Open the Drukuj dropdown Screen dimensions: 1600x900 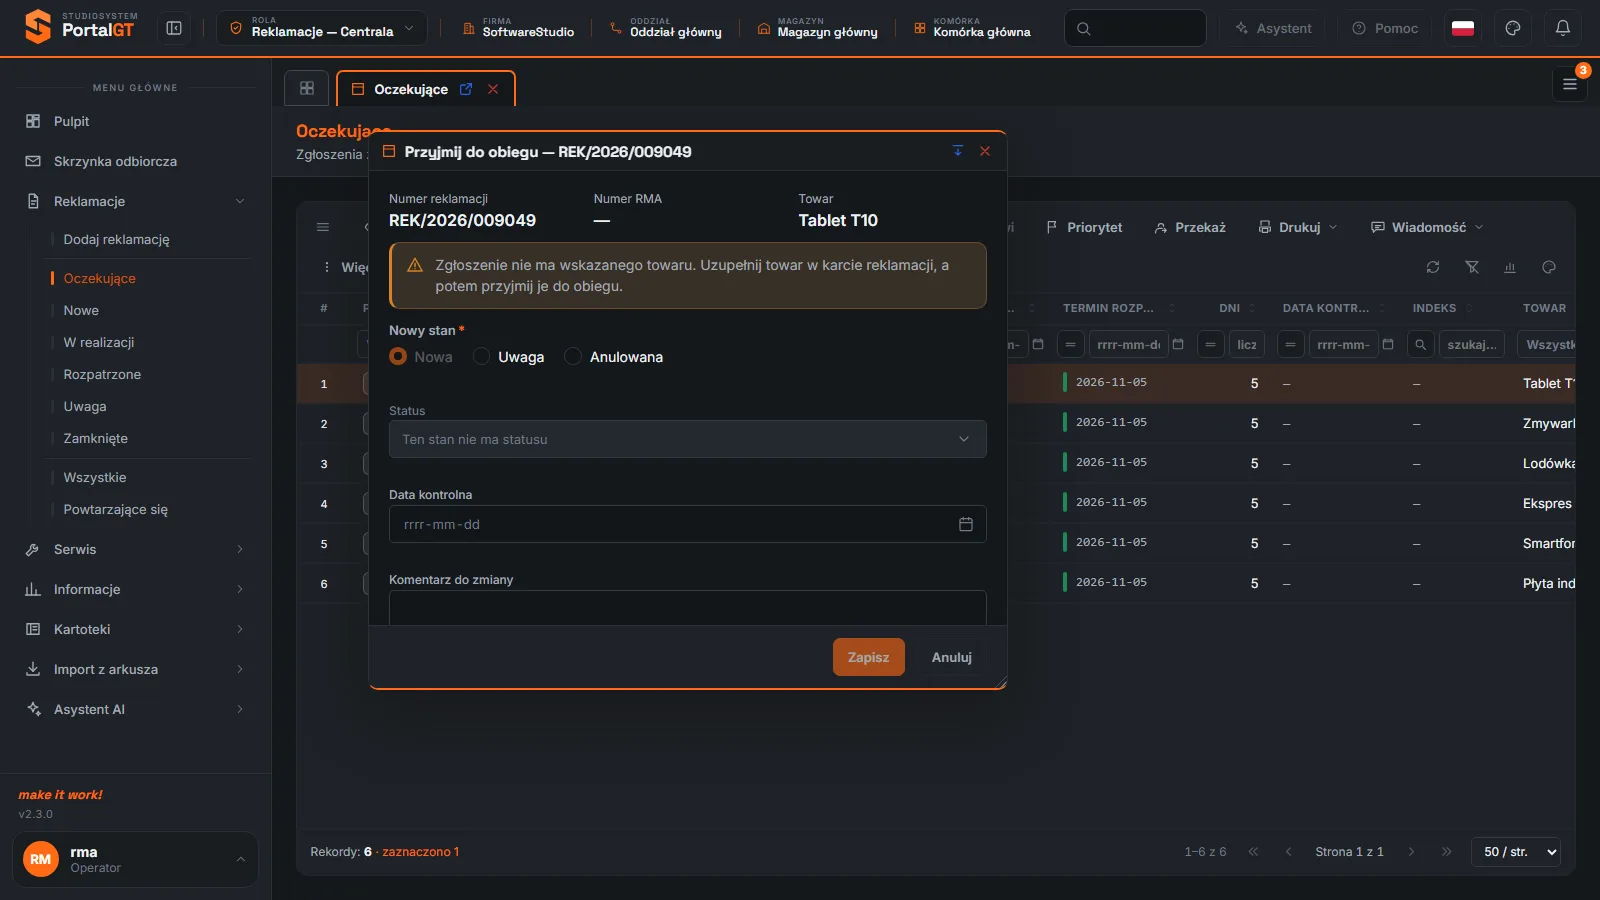(1297, 227)
